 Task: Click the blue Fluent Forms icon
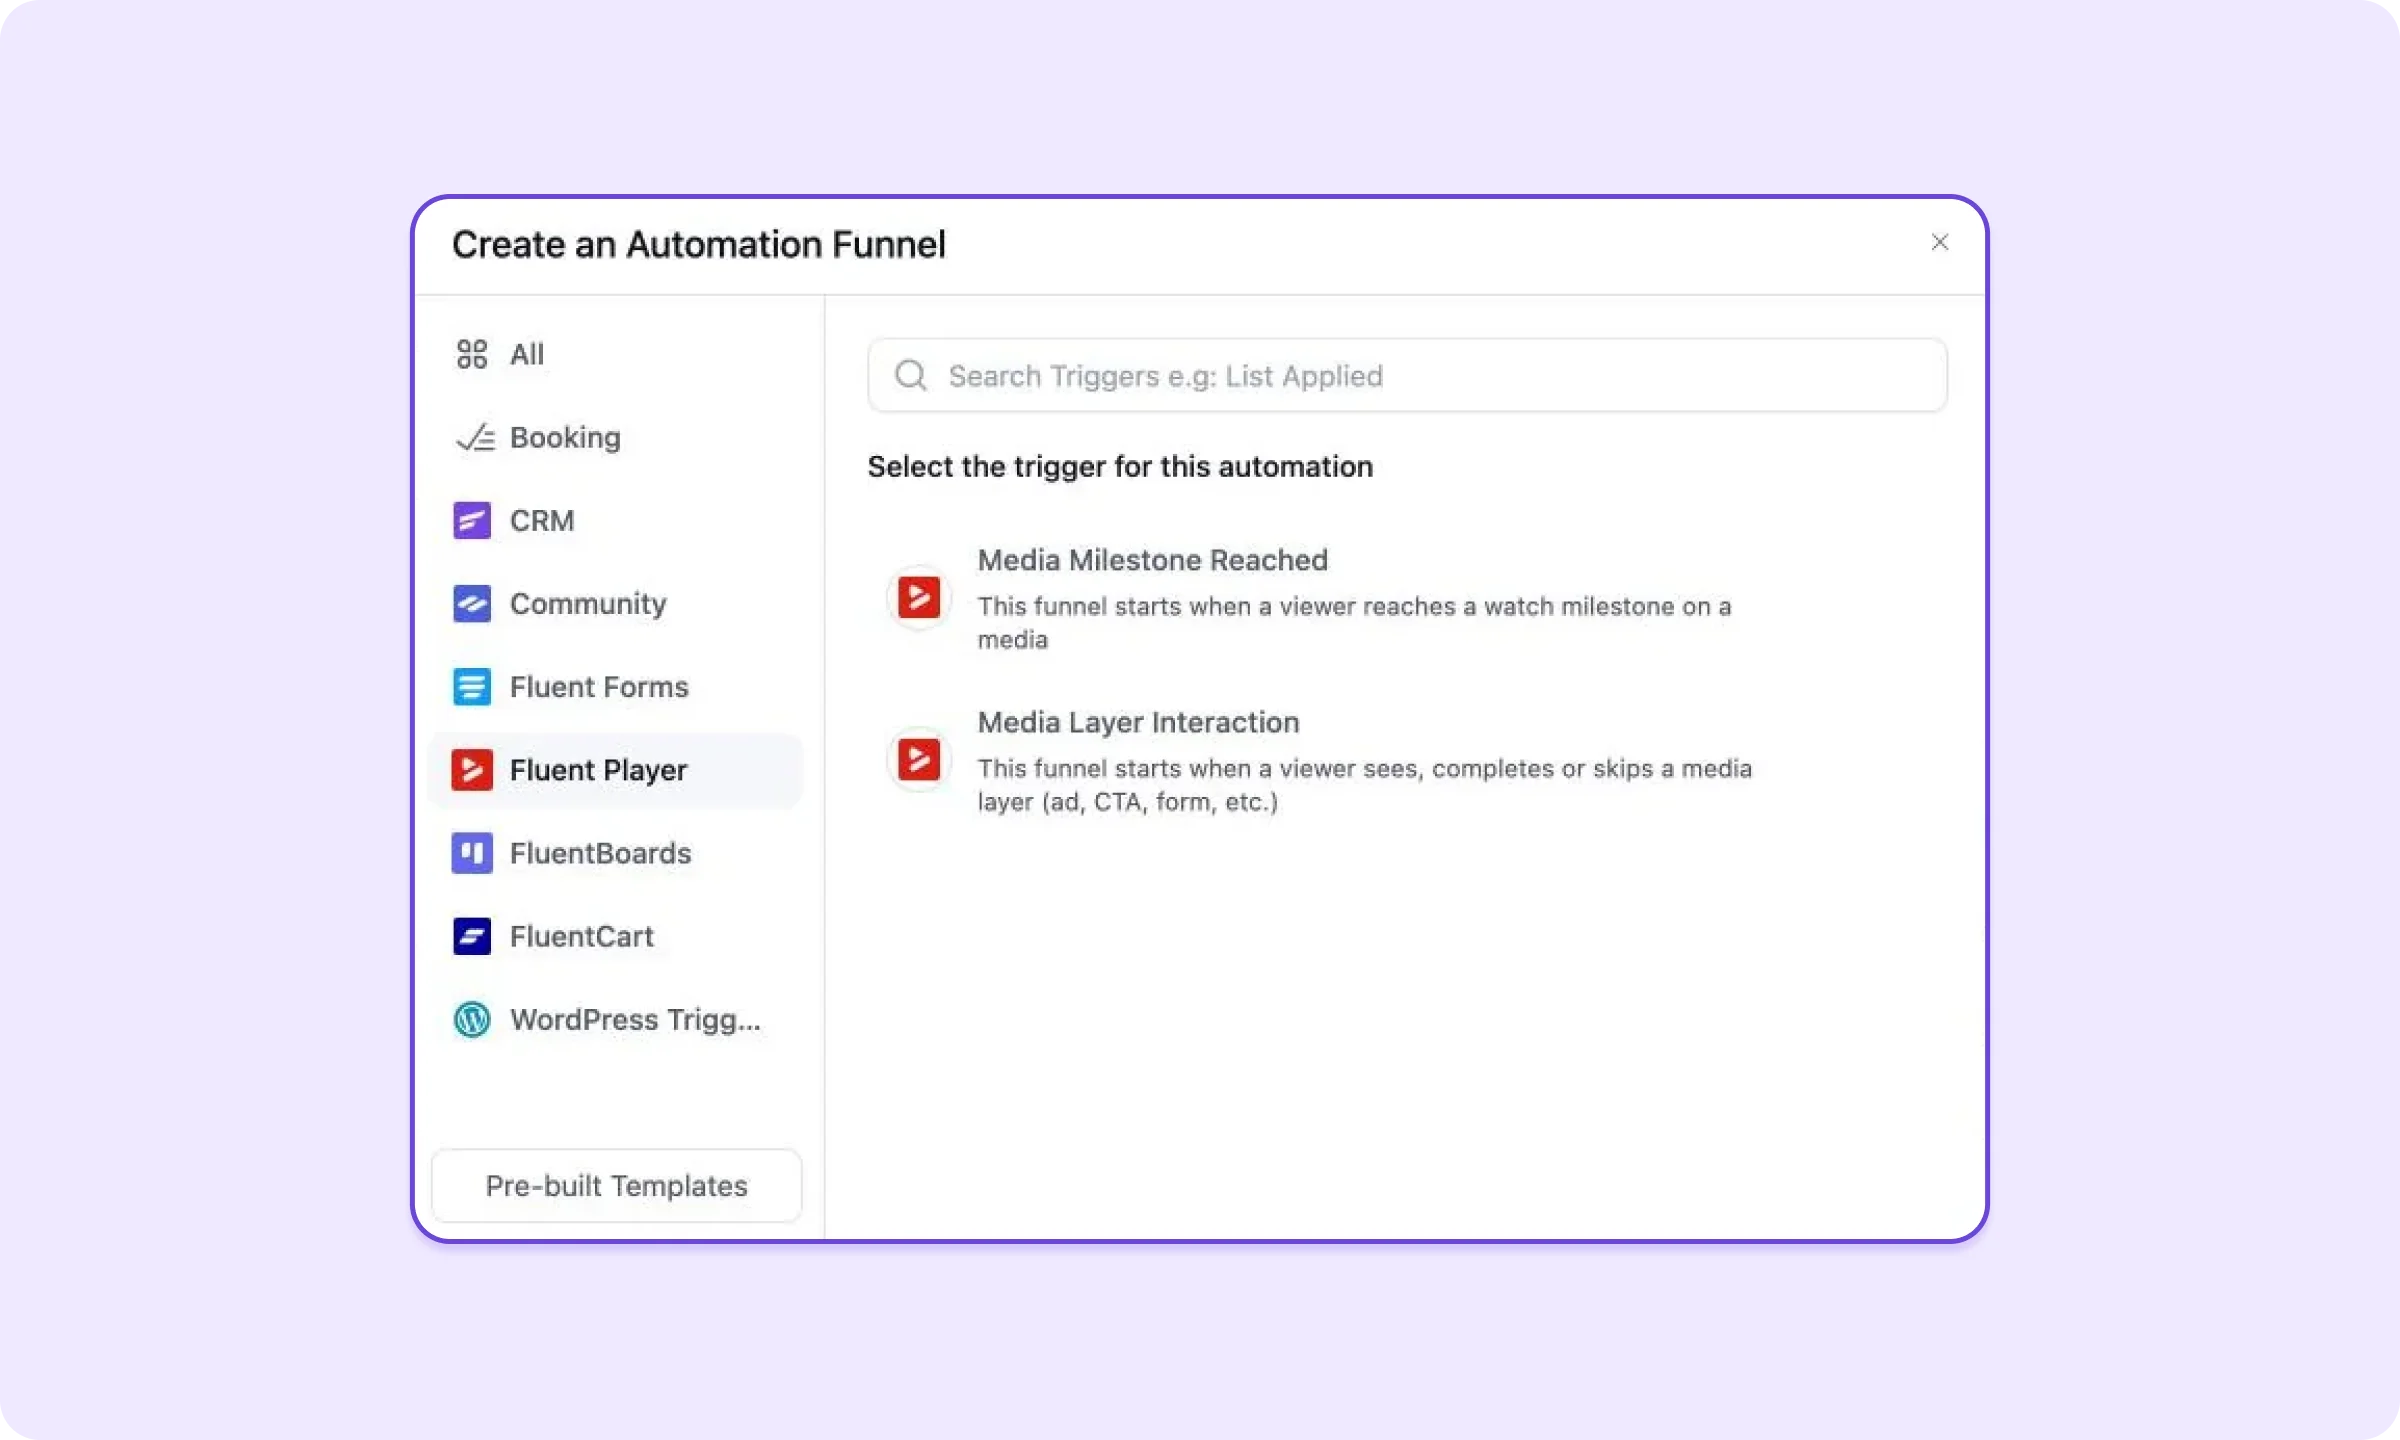point(471,686)
